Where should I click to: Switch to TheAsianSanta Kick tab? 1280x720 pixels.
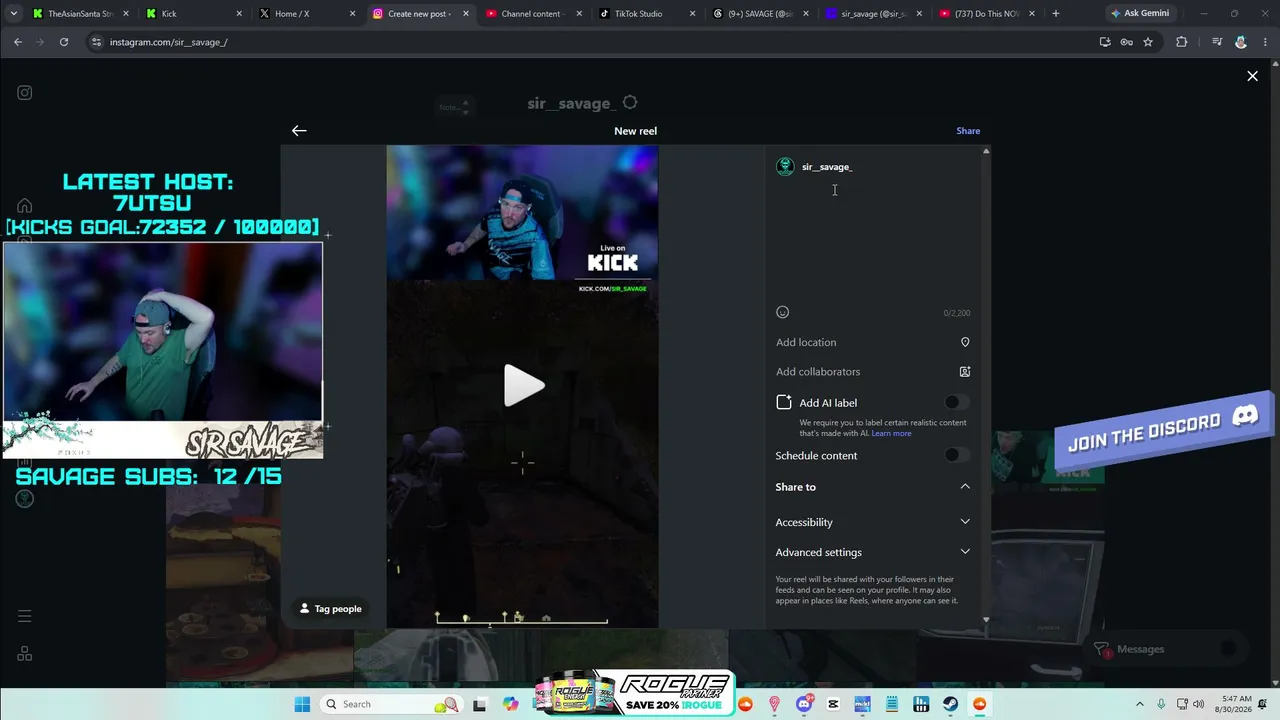coord(80,14)
